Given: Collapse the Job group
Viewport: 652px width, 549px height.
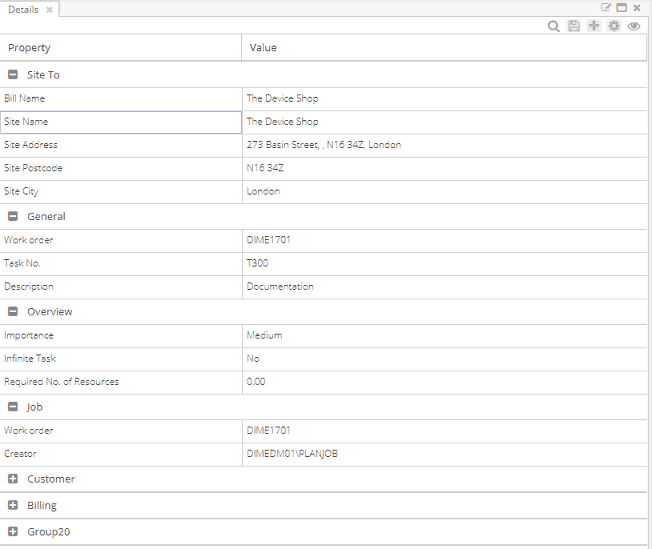Looking at the screenshot, I should [13, 407].
